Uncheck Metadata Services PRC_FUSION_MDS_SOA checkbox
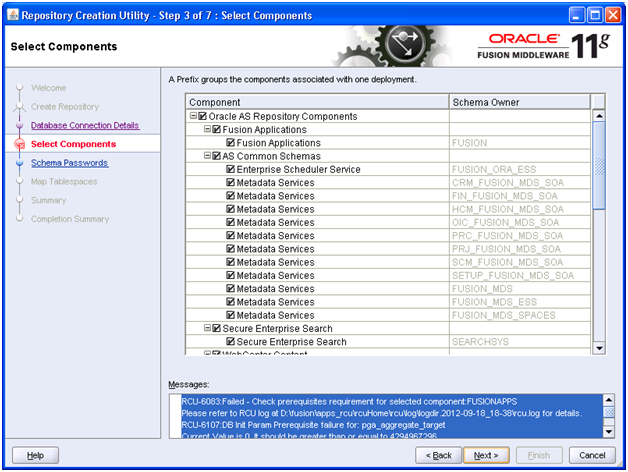Viewport: 628px width, 472px height. [x=230, y=235]
